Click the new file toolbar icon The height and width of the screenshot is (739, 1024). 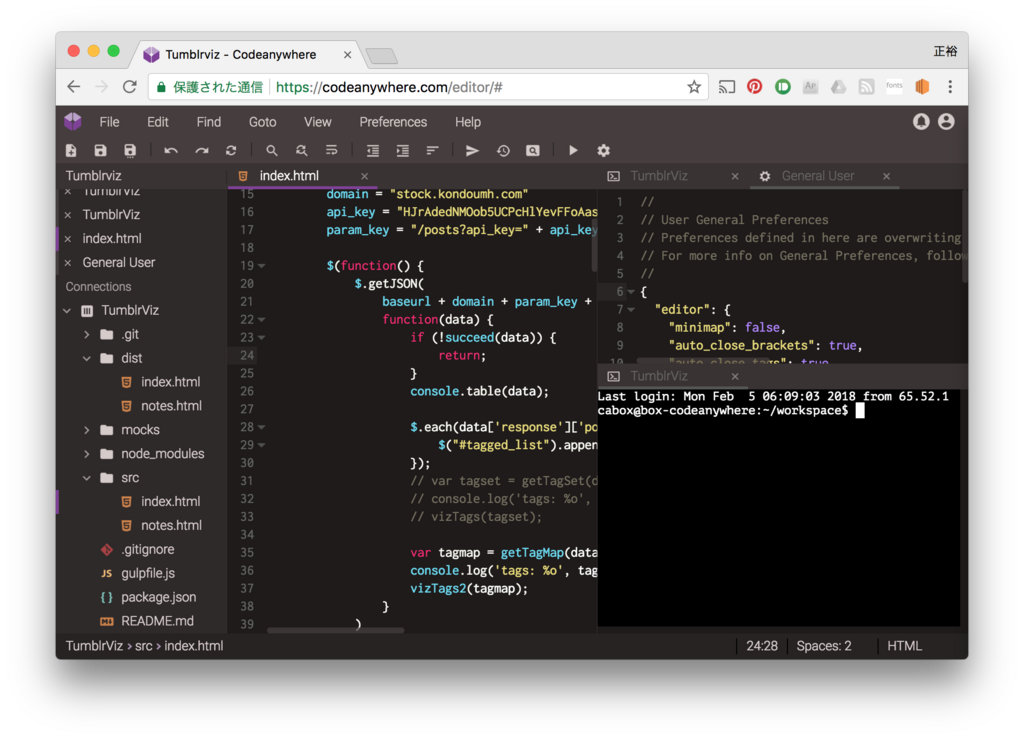(71, 151)
